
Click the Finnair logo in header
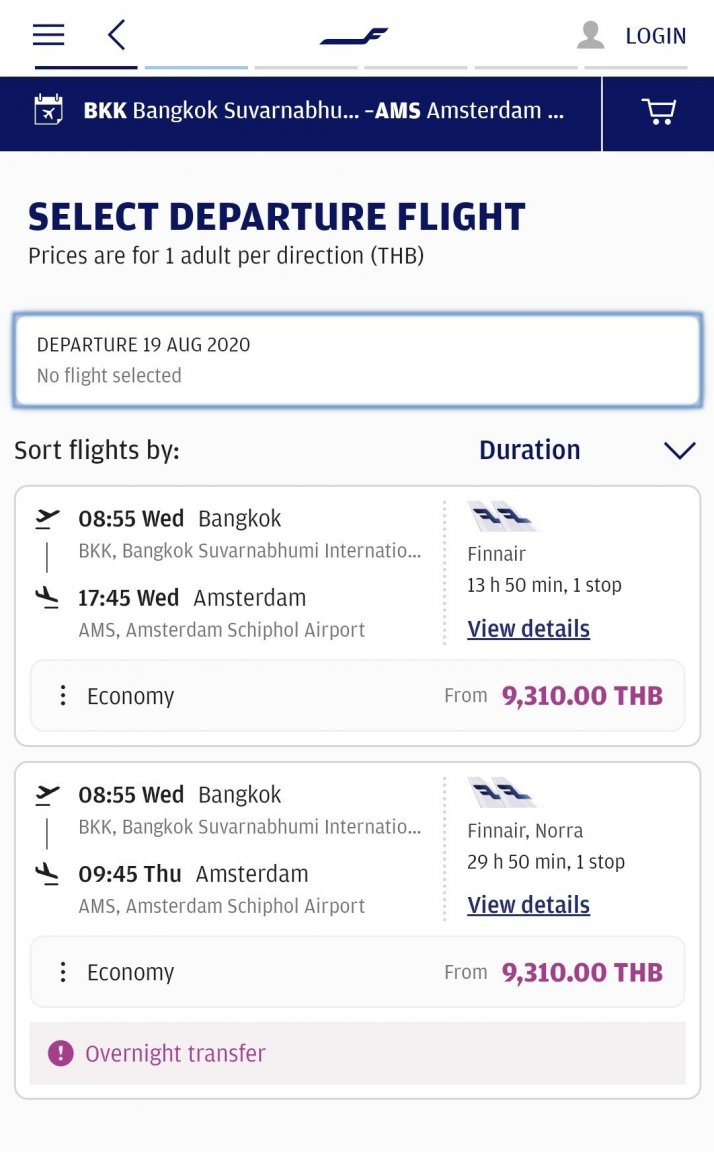click(354, 37)
